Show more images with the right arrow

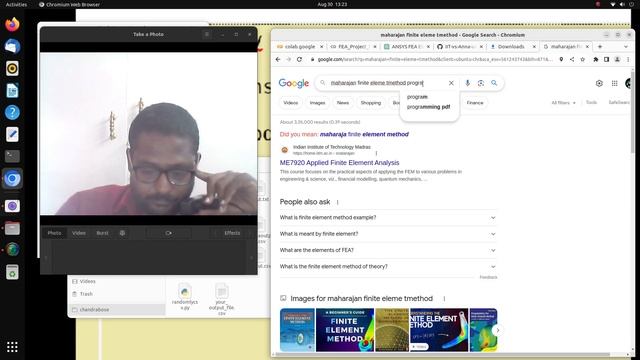(497, 330)
